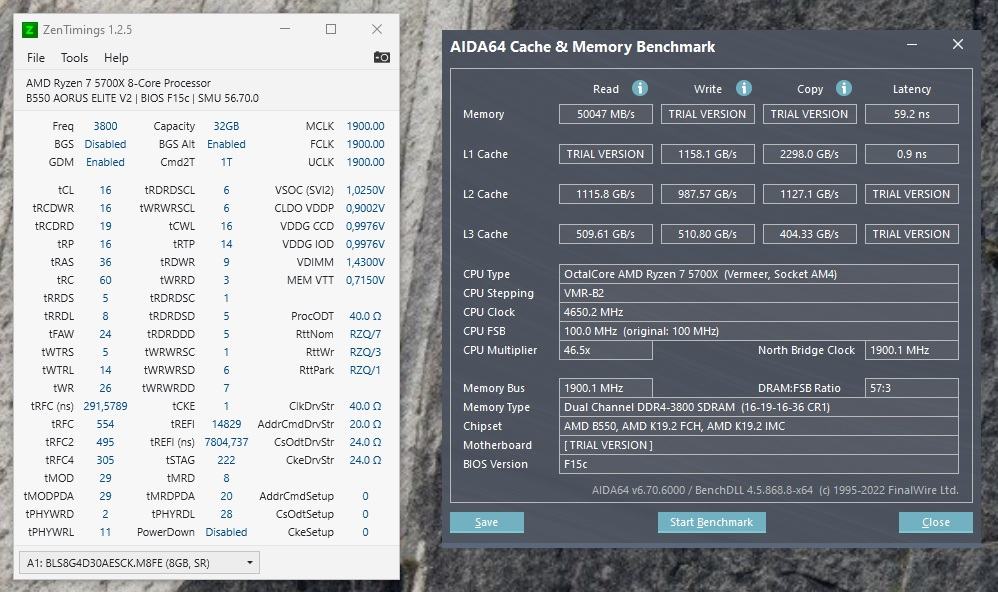Select the tREFI value 14829
This screenshot has width=998, height=592.
point(227,424)
